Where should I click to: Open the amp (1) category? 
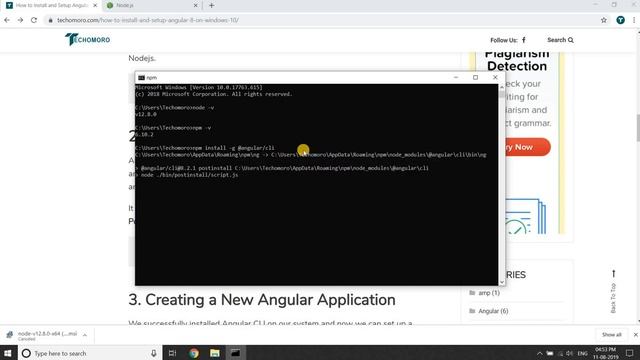click(489, 293)
